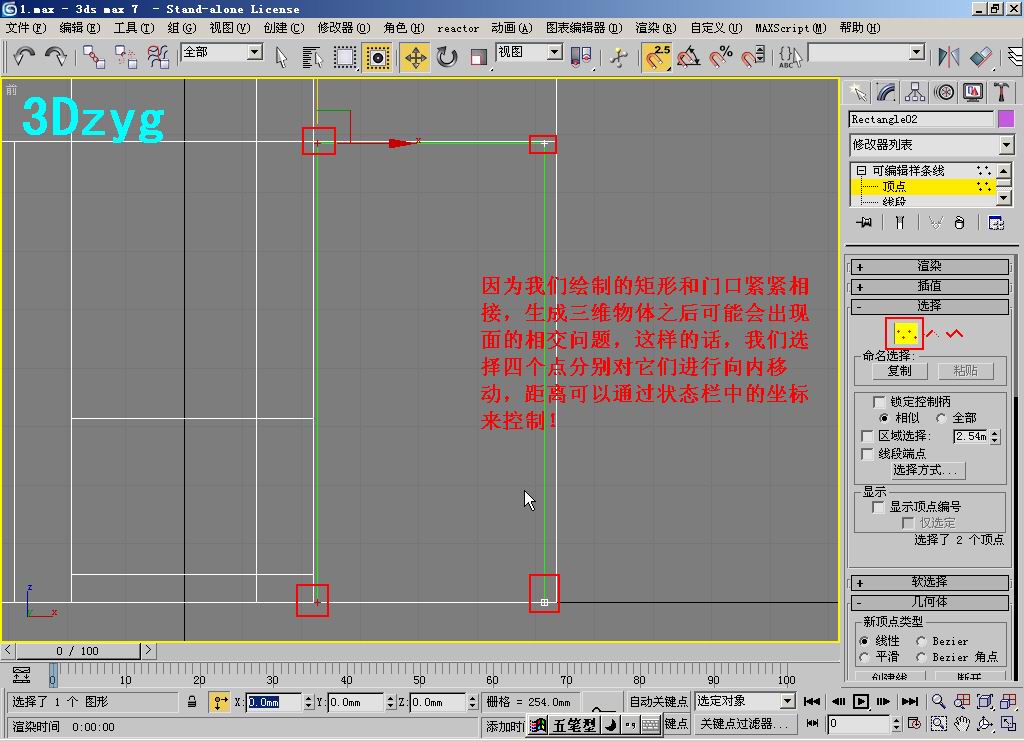Open the Utilities hammer panel icon
The width and height of the screenshot is (1024, 742).
pos(1001,92)
